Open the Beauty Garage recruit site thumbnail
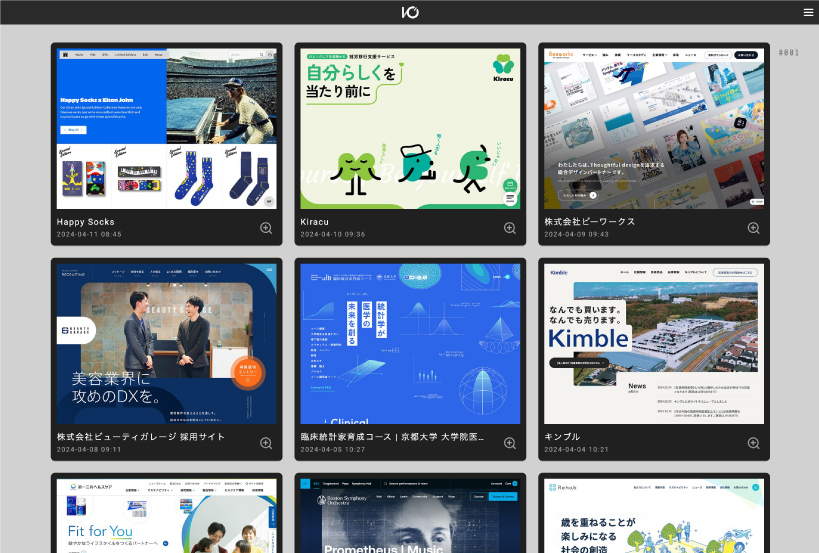The height and width of the screenshot is (553, 819). pos(167,344)
